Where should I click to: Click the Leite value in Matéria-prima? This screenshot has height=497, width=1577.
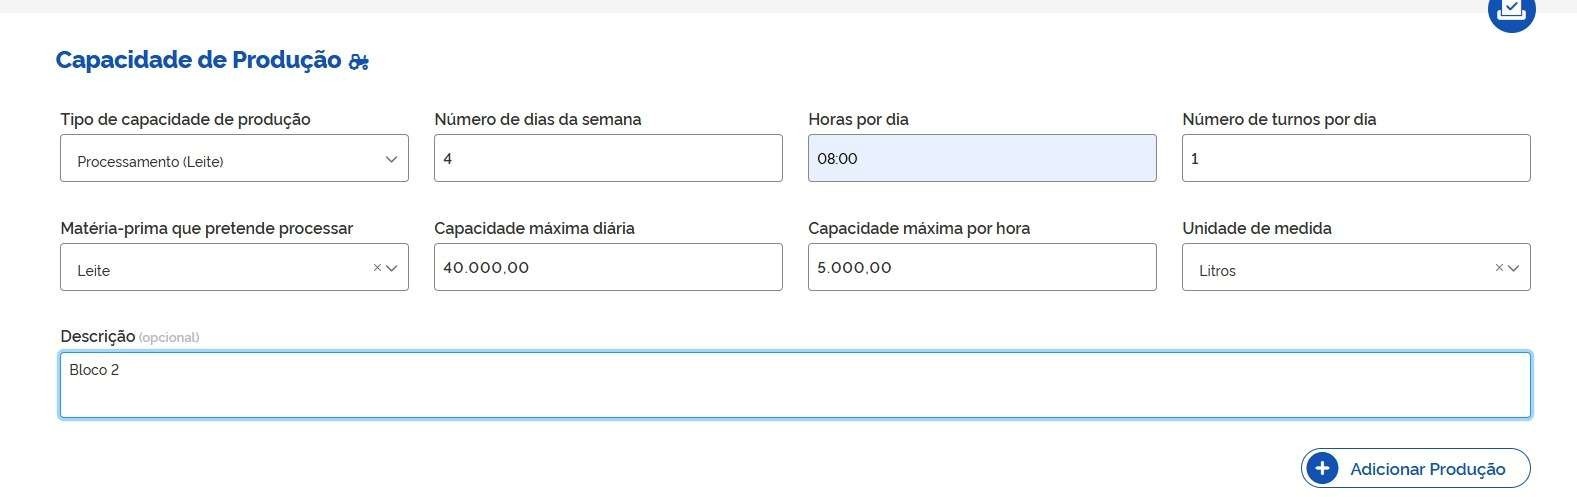click(94, 271)
